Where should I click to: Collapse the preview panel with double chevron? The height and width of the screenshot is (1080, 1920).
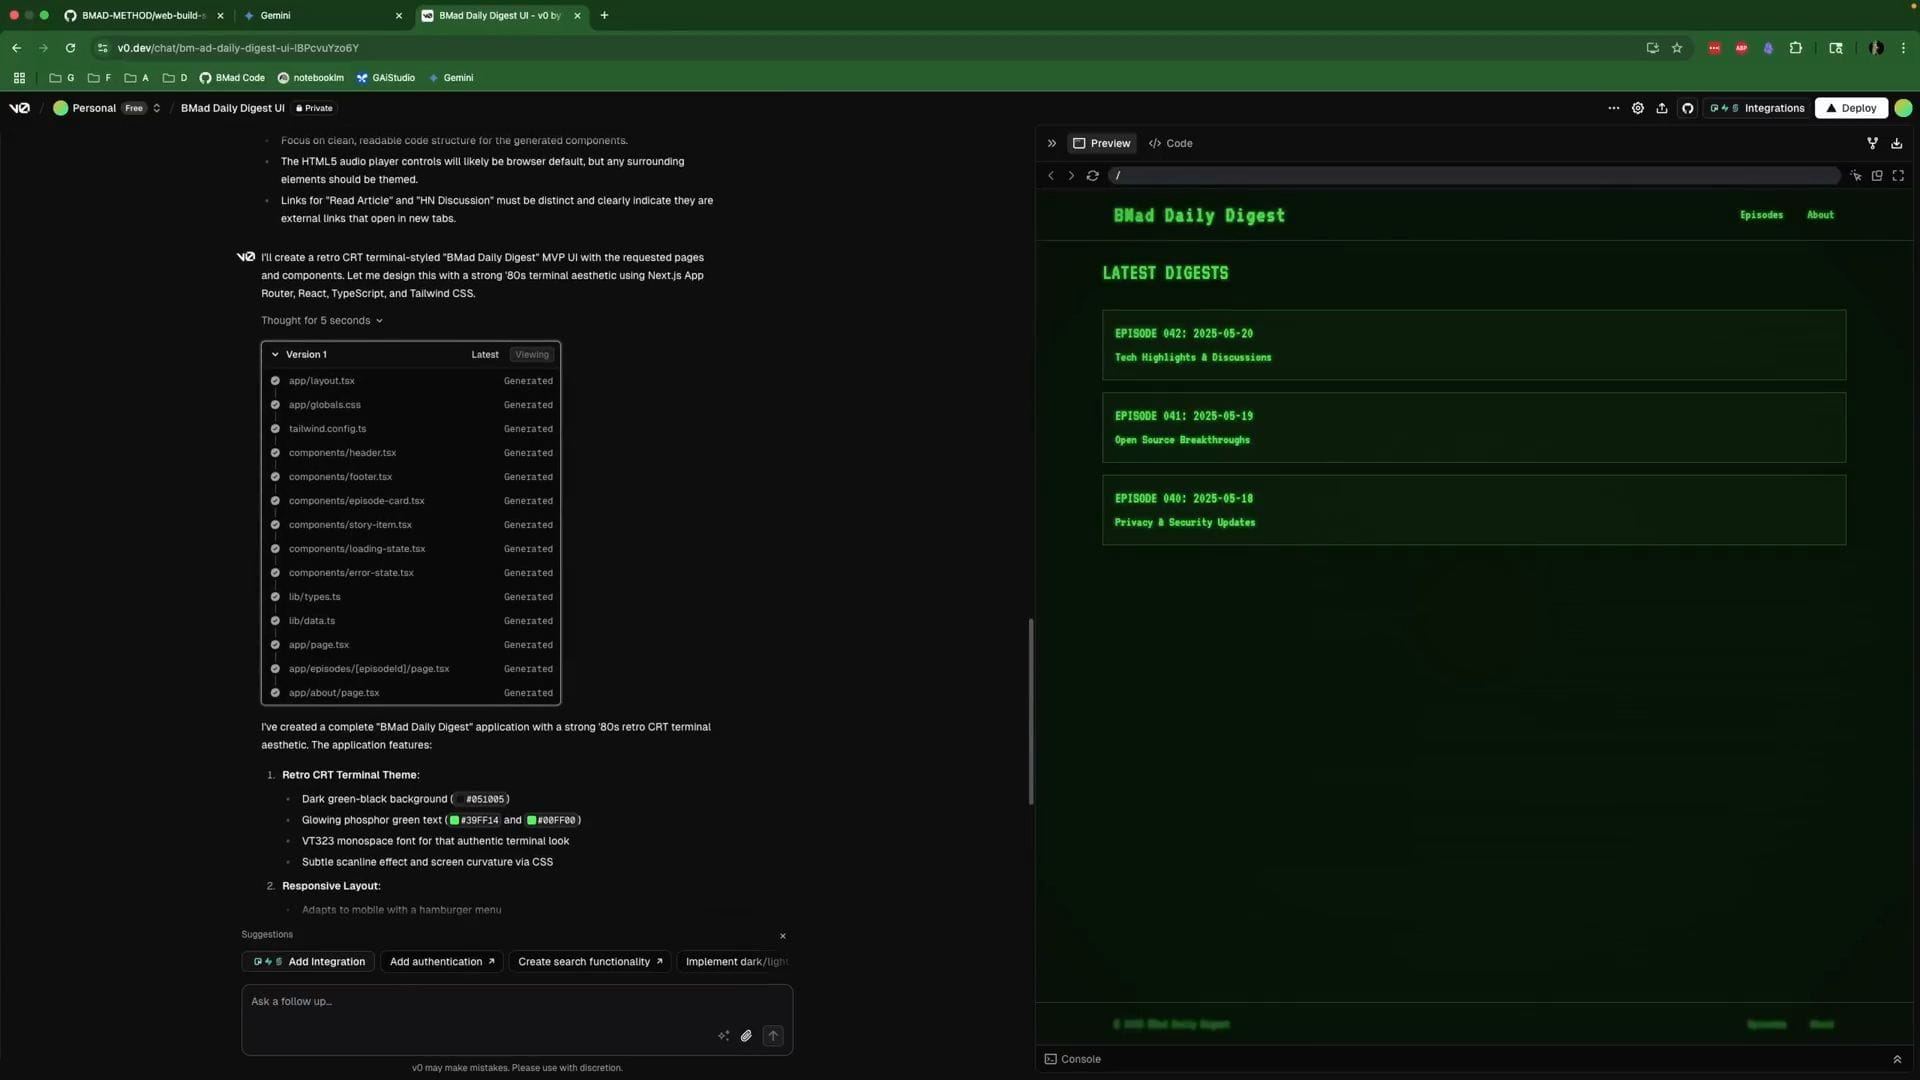click(x=1052, y=143)
